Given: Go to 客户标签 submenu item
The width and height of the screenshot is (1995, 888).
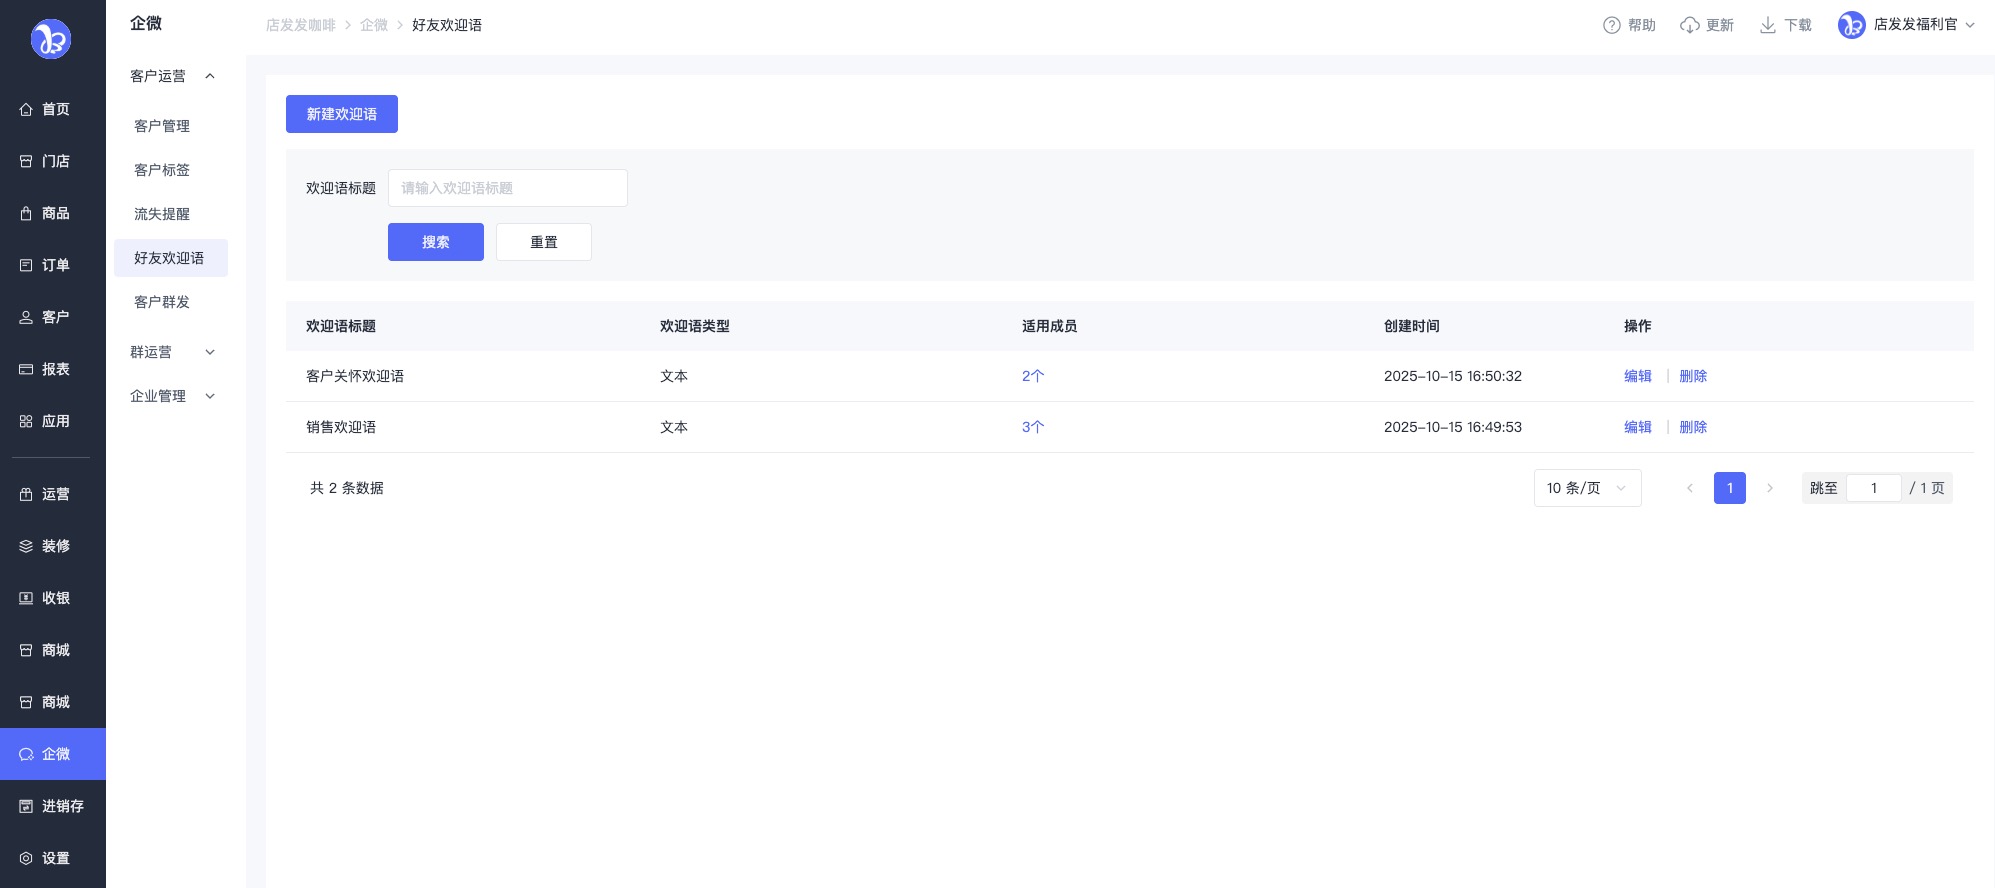Looking at the screenshot, I should coord(162,170).
